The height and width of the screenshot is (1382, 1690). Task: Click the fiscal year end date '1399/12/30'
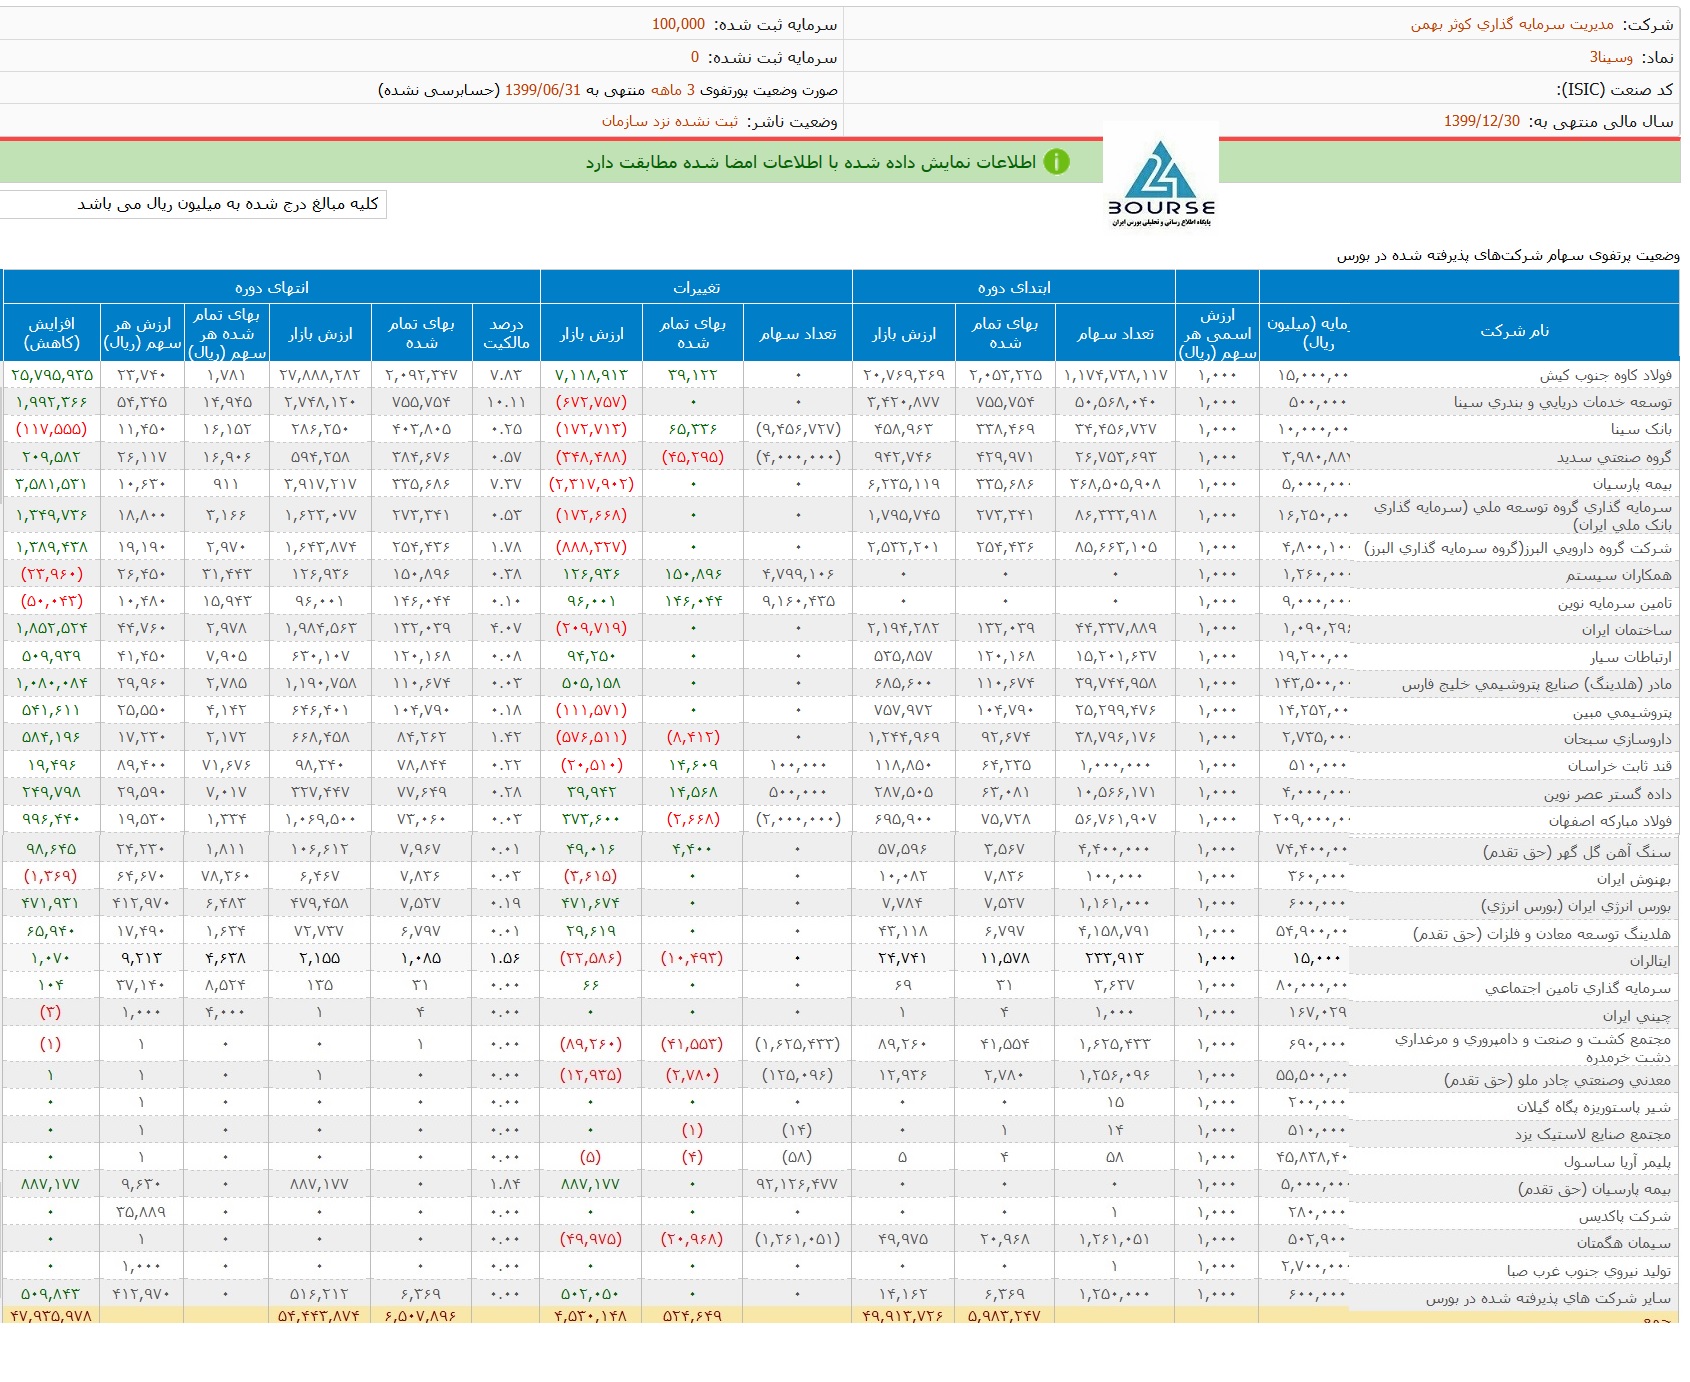1481,121
